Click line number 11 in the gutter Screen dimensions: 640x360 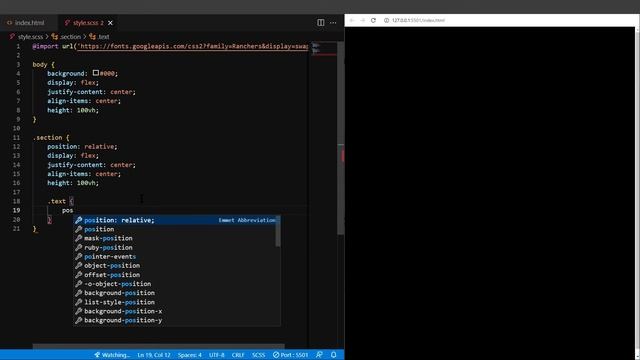tap(16, 138)
